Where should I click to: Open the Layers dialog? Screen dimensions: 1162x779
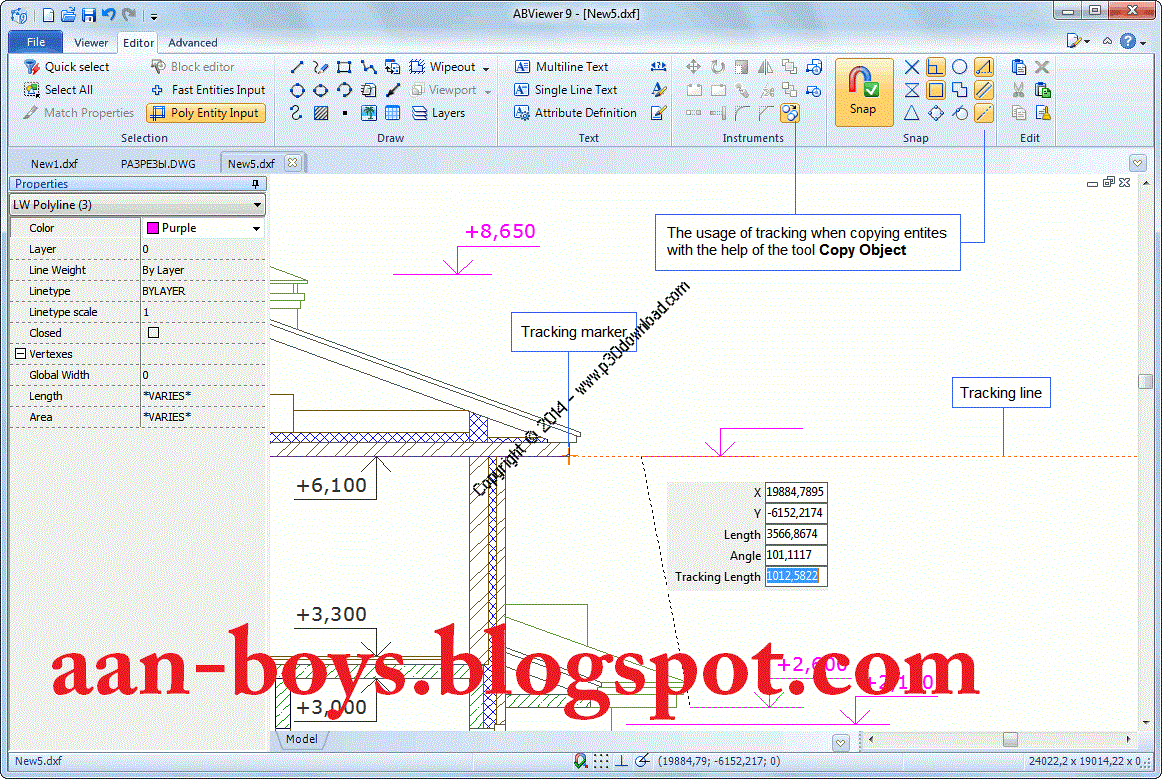point(439,113)
